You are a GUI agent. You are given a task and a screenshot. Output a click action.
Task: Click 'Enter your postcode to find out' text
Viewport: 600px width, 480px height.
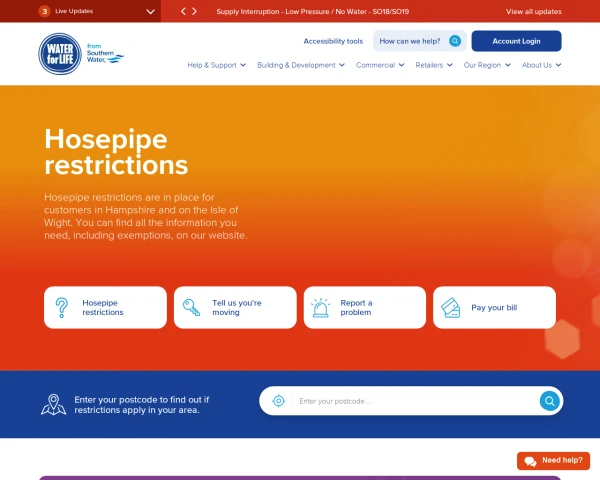coord(142,405)
